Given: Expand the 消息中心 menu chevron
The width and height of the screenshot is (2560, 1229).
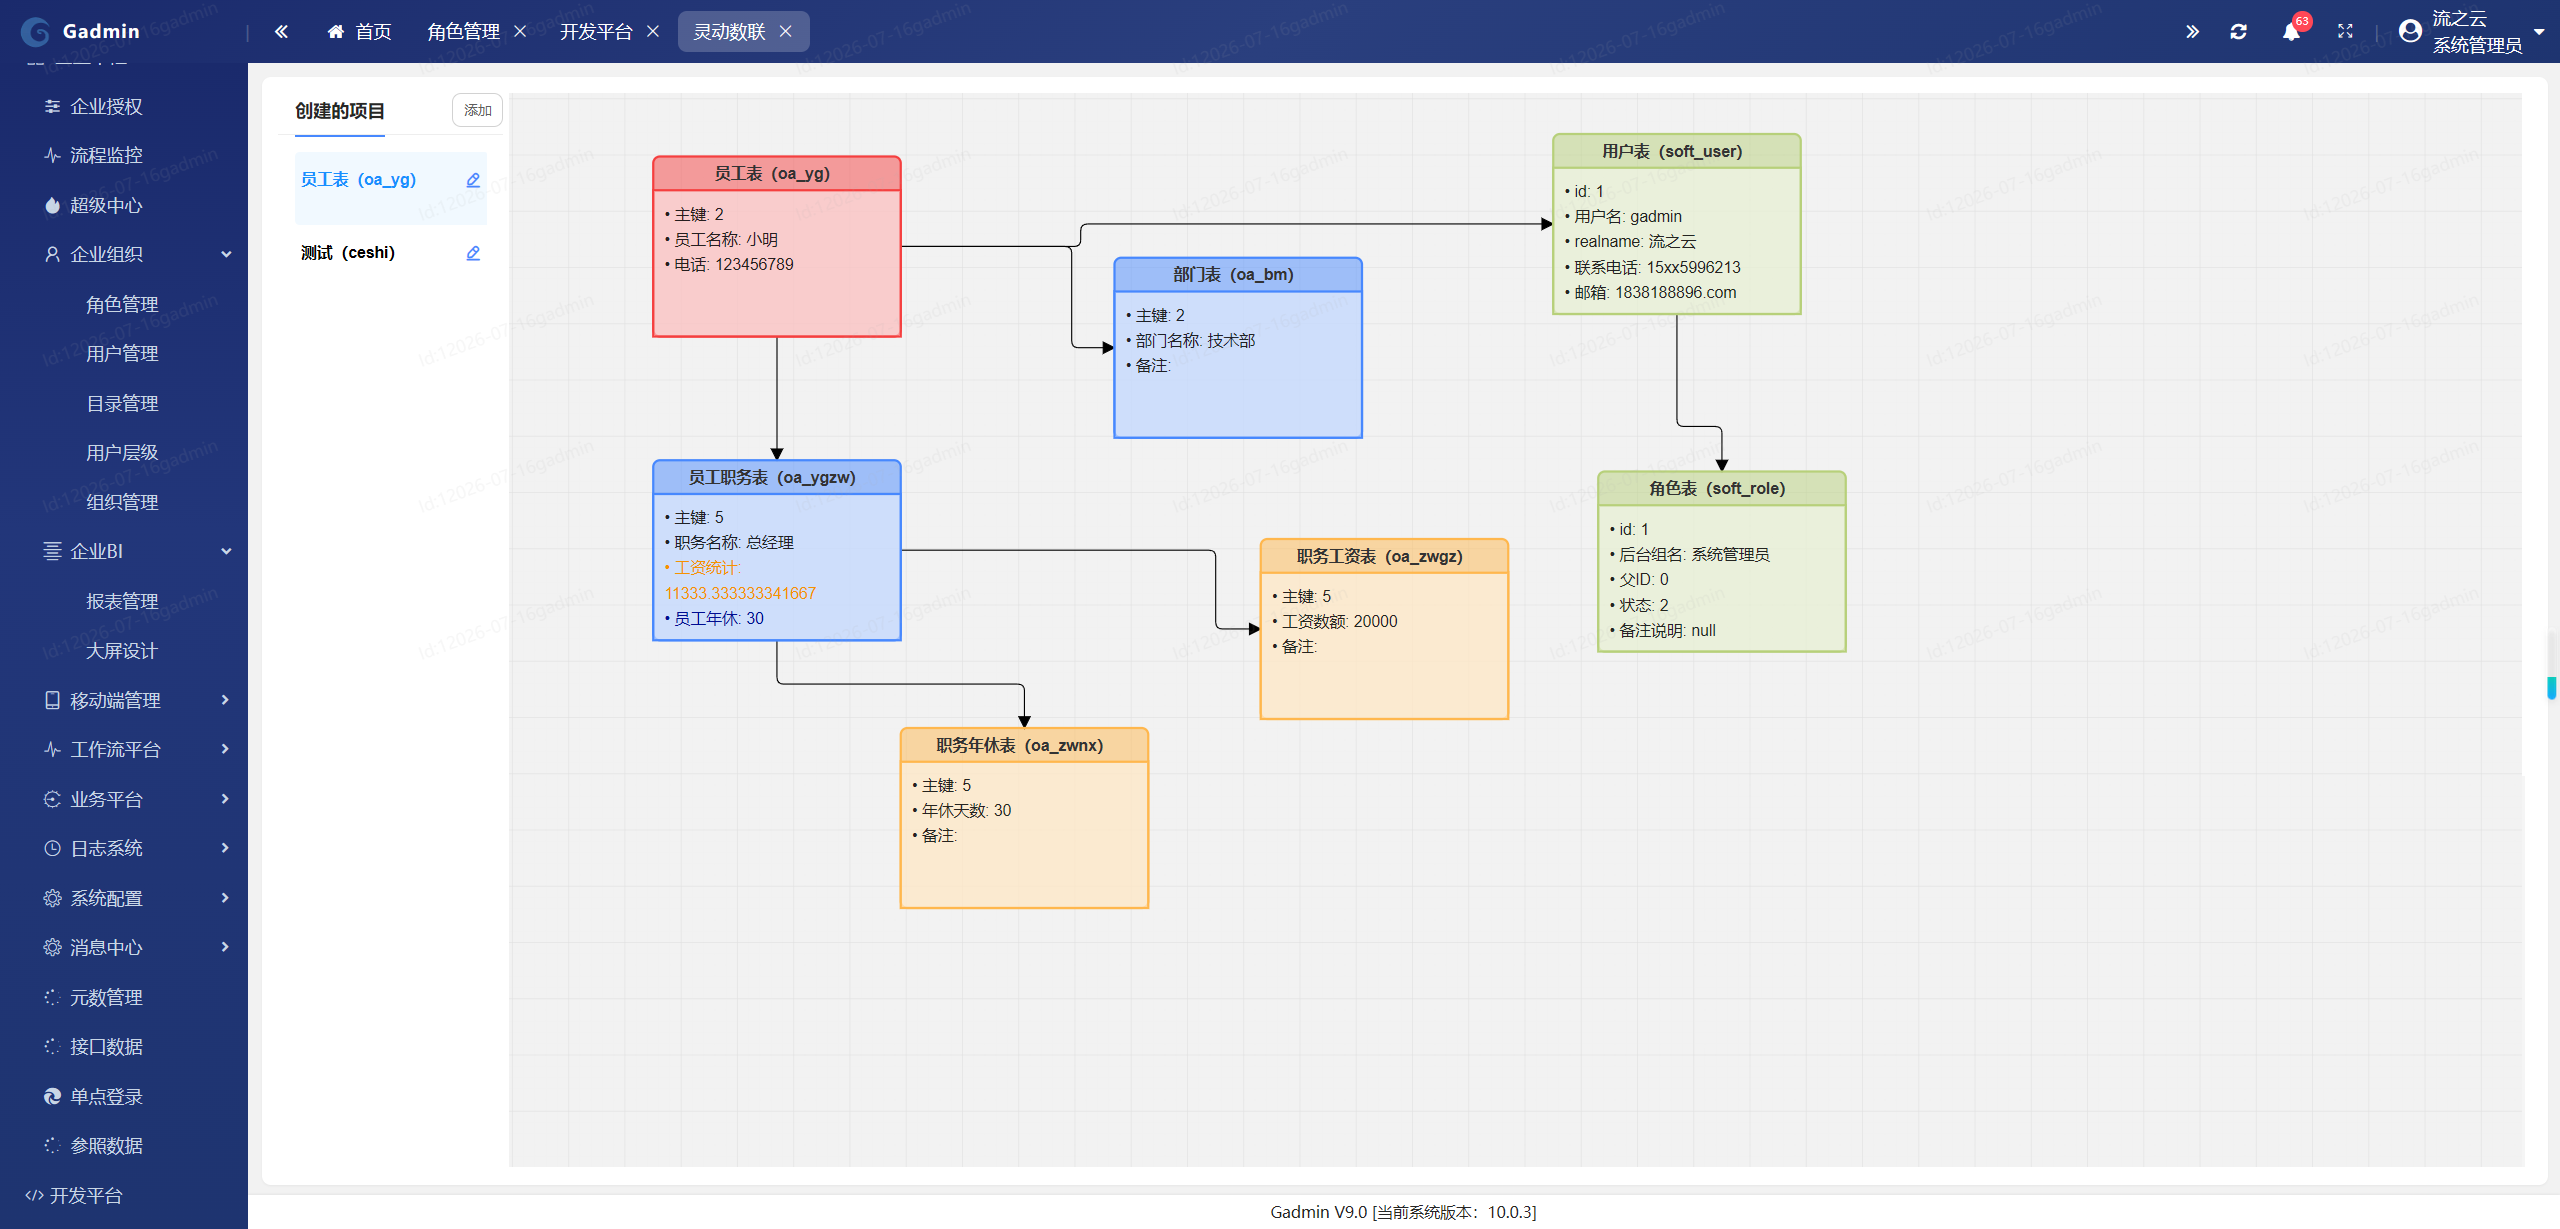Looking at the screenshot, I should tap(226, 947).
